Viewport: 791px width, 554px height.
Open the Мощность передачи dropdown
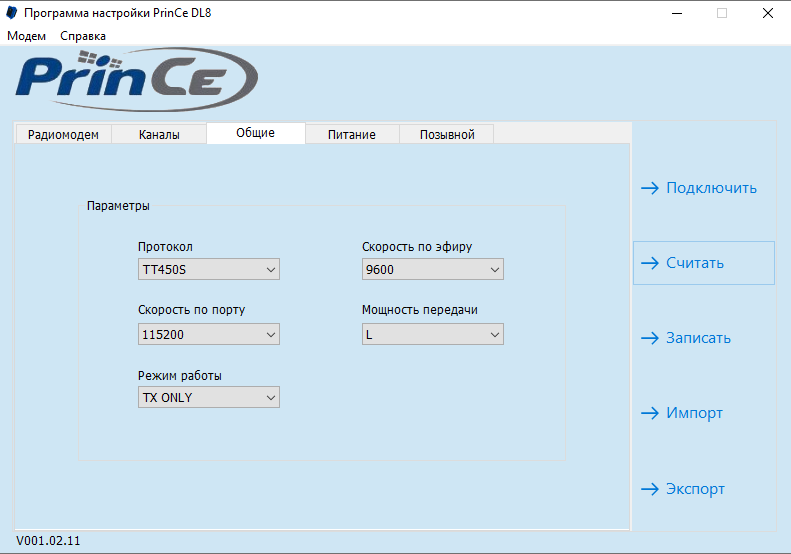433,334
